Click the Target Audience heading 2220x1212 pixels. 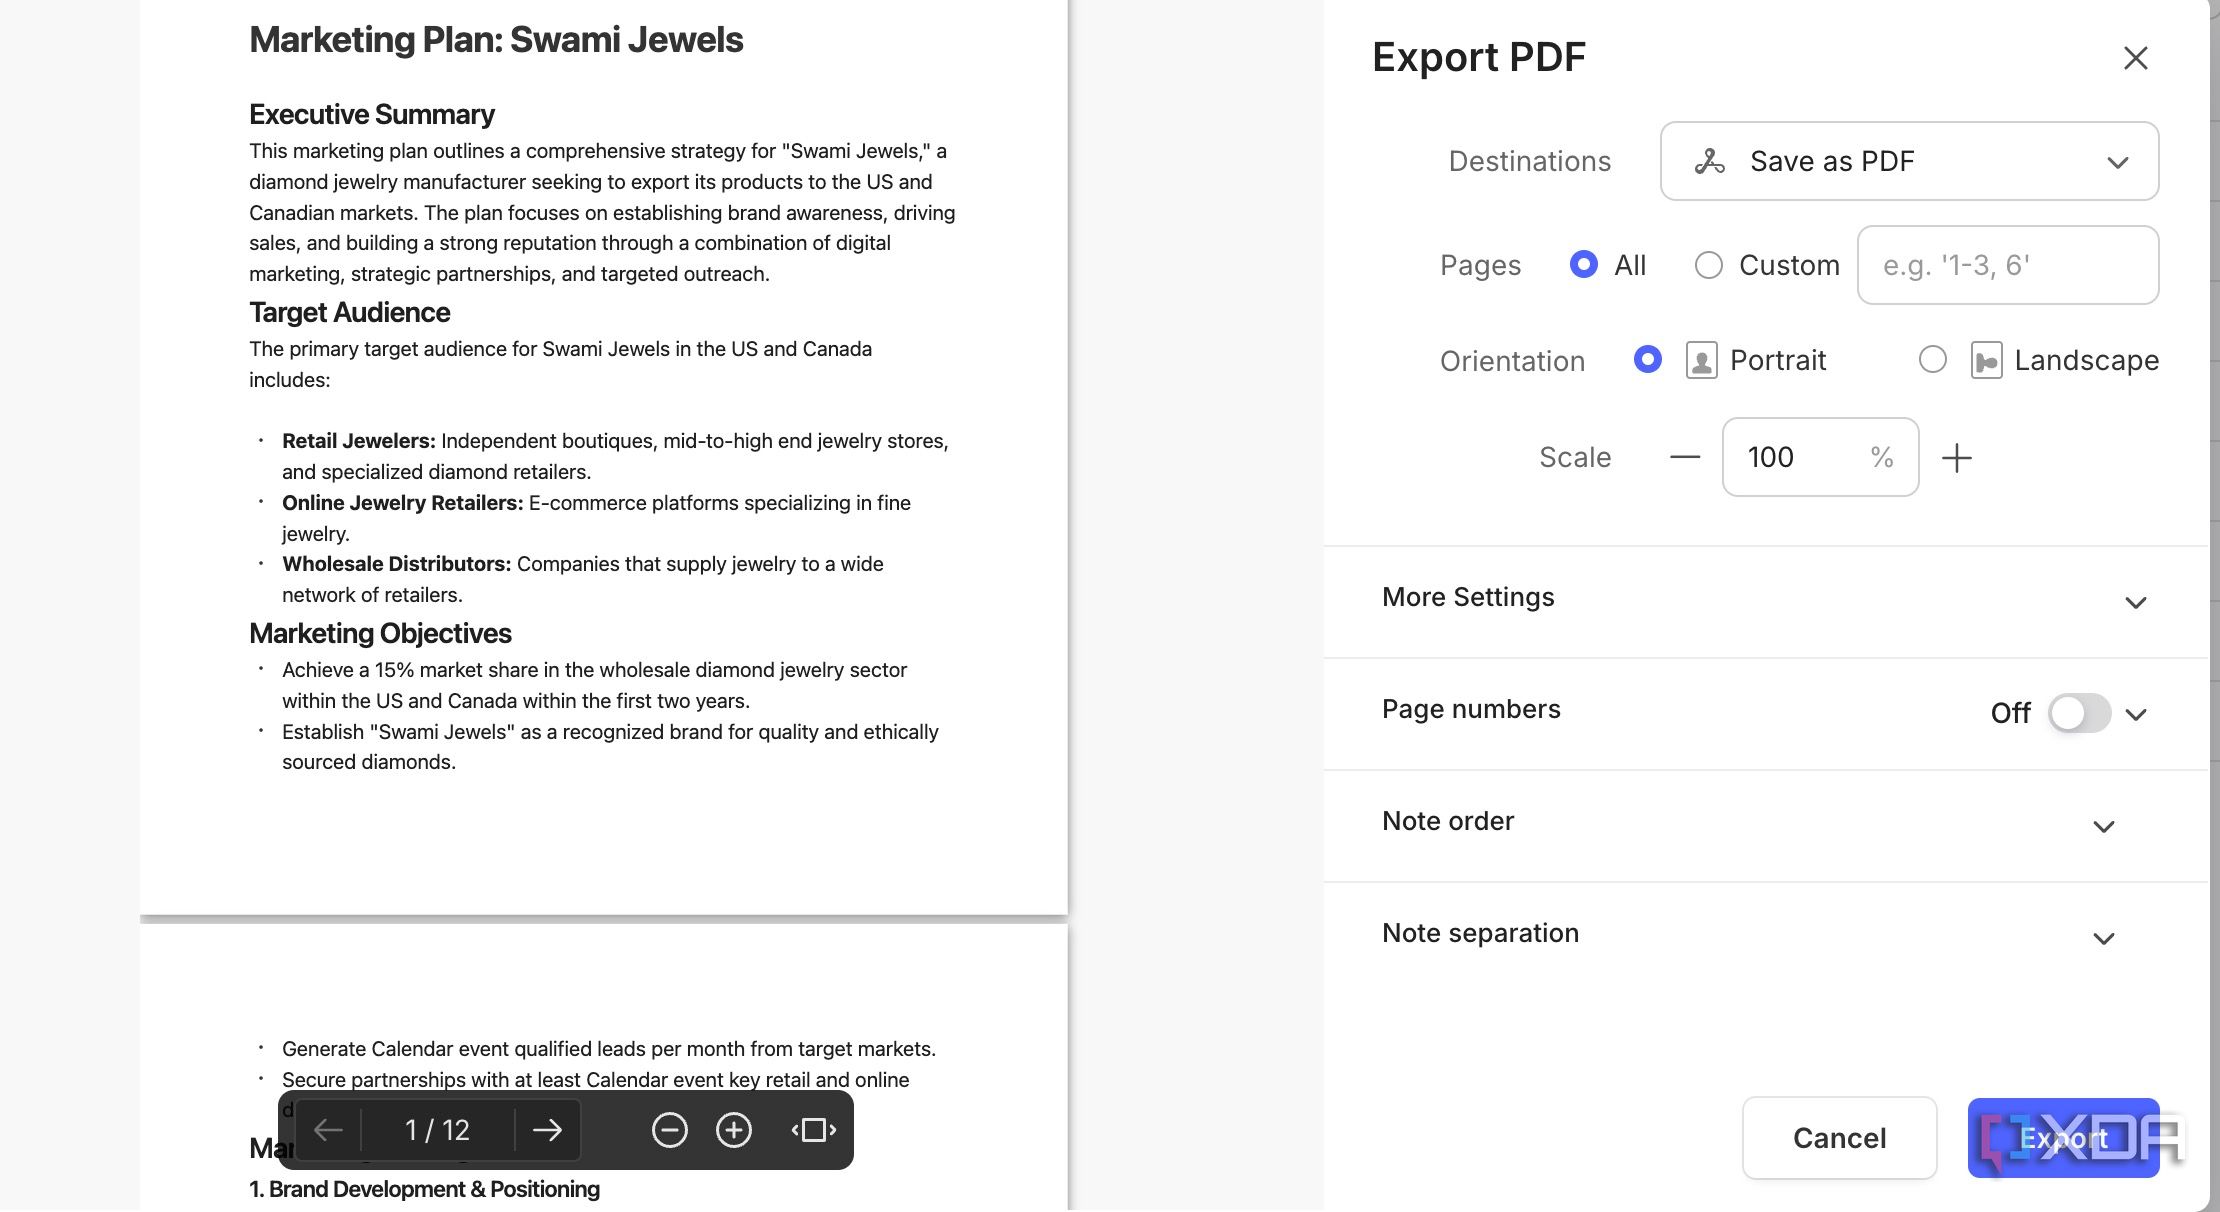(x=350, y=312)
